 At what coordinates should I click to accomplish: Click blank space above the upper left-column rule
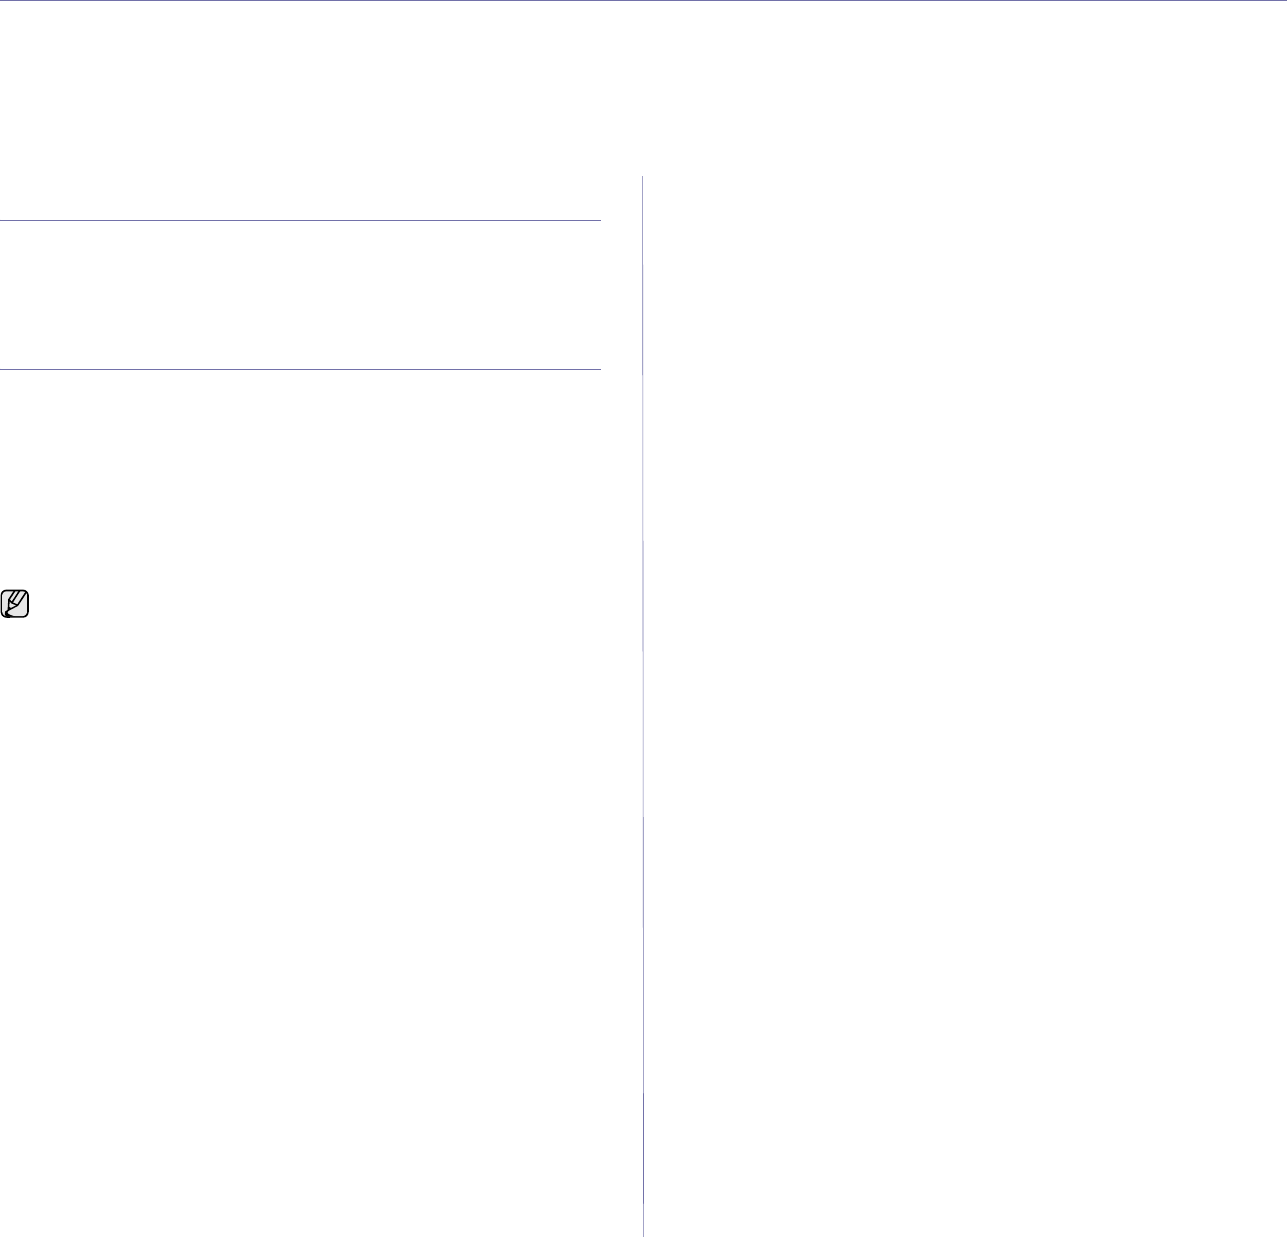300,195
